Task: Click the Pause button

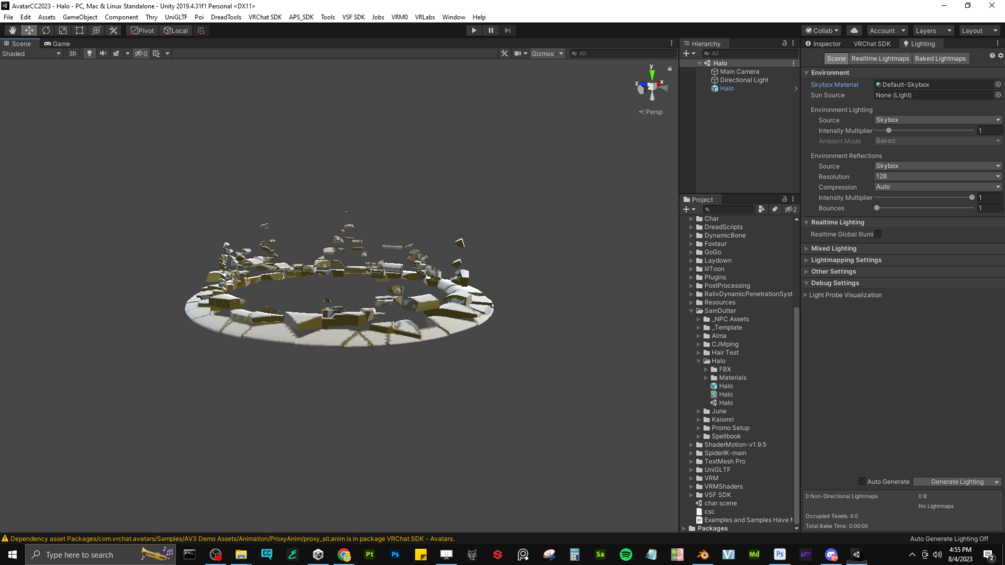Action: [490, 30]
